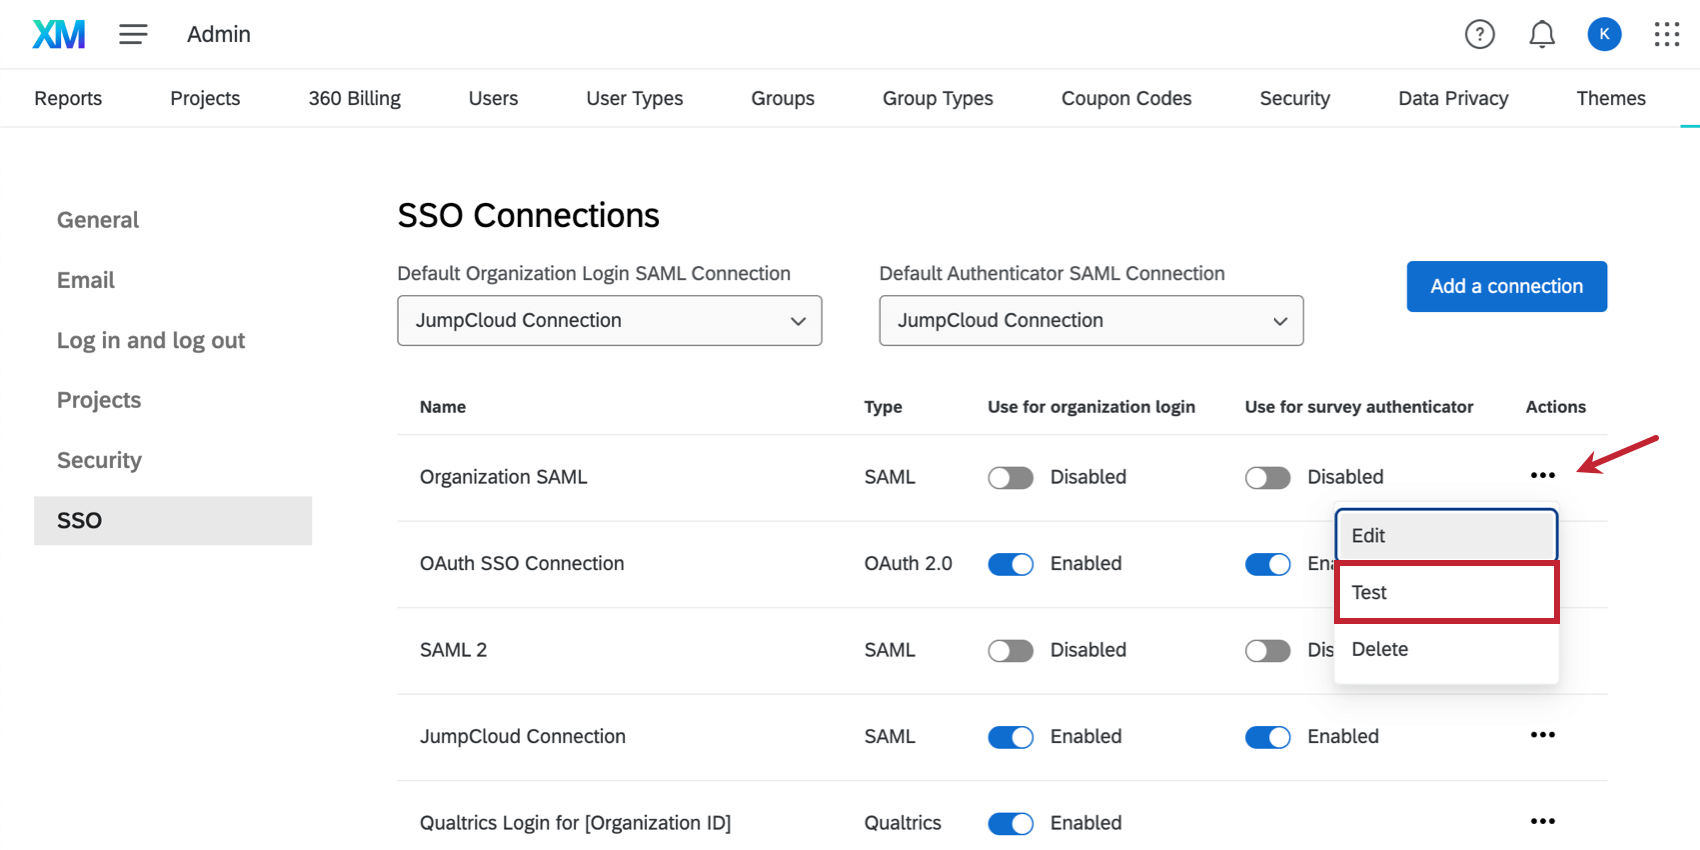Open actions menu for JumpCloud Connection row
This screenshot has height=850, width=1700.
point(1542,735)
